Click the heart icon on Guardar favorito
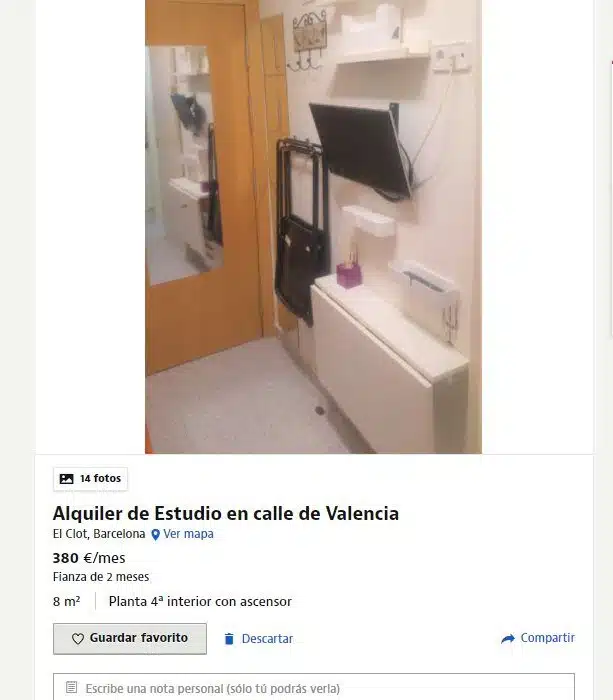Image resolution: width=613 pixels, height=700 pixels. (x=78, y=639)
